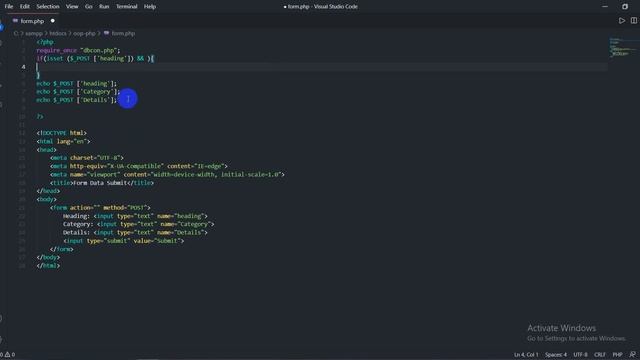Screen dimensions: 640x360
Task: Click the if(isset ($_POST ['heading']) line
Action: [x=95, y=58]
